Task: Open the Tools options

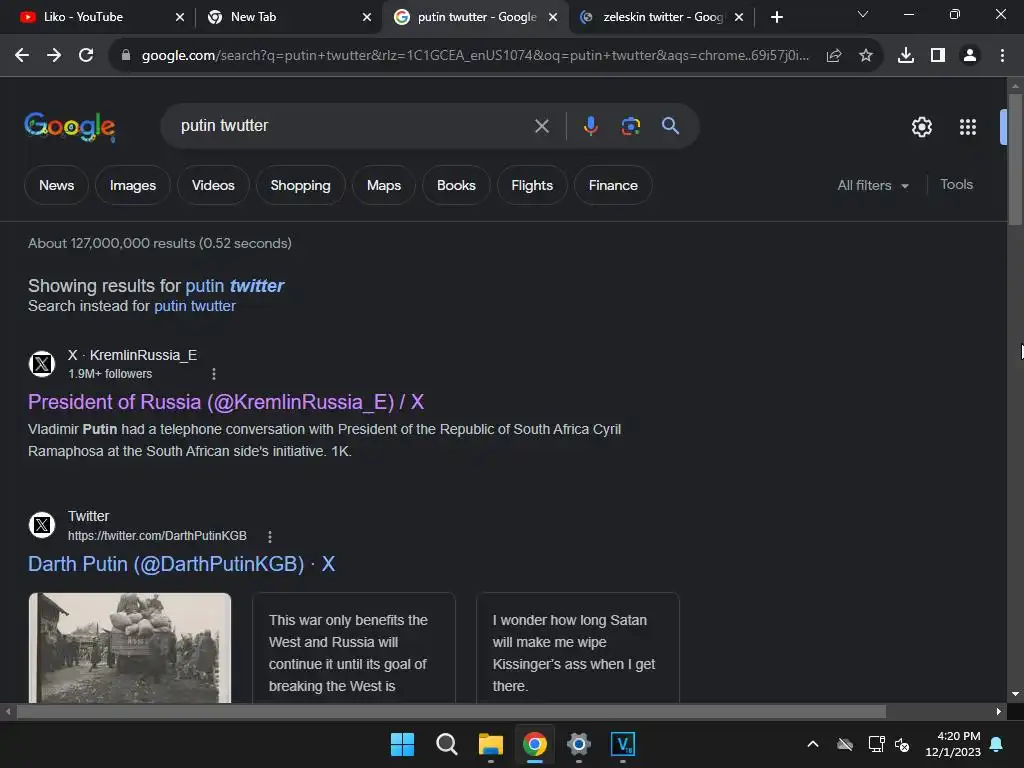Action: (956, 185)
